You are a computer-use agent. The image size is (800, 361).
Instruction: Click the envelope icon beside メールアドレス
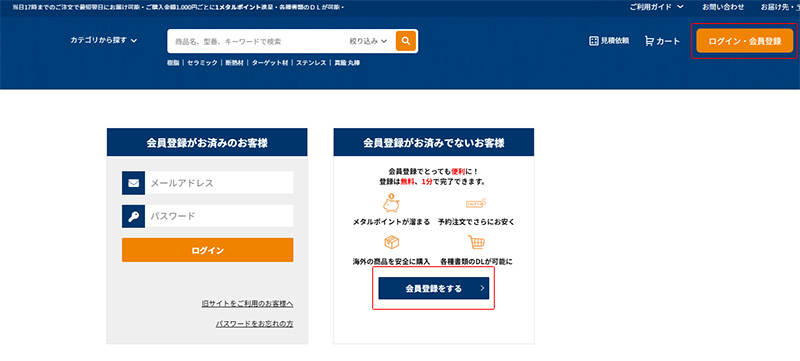click(x=133, y=183)
